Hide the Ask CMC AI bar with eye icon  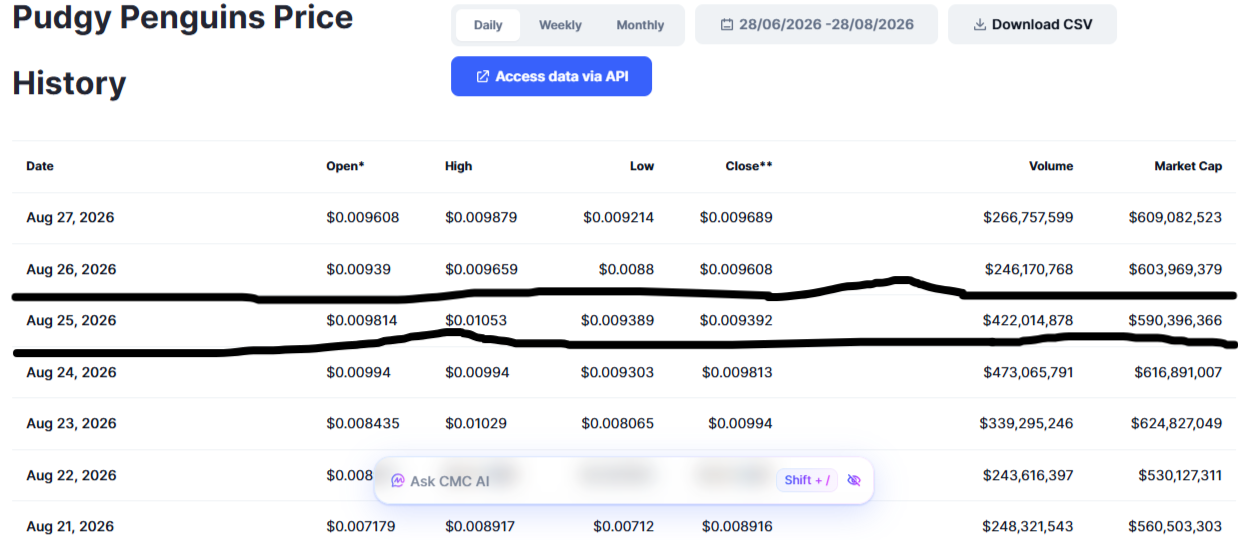854,480
